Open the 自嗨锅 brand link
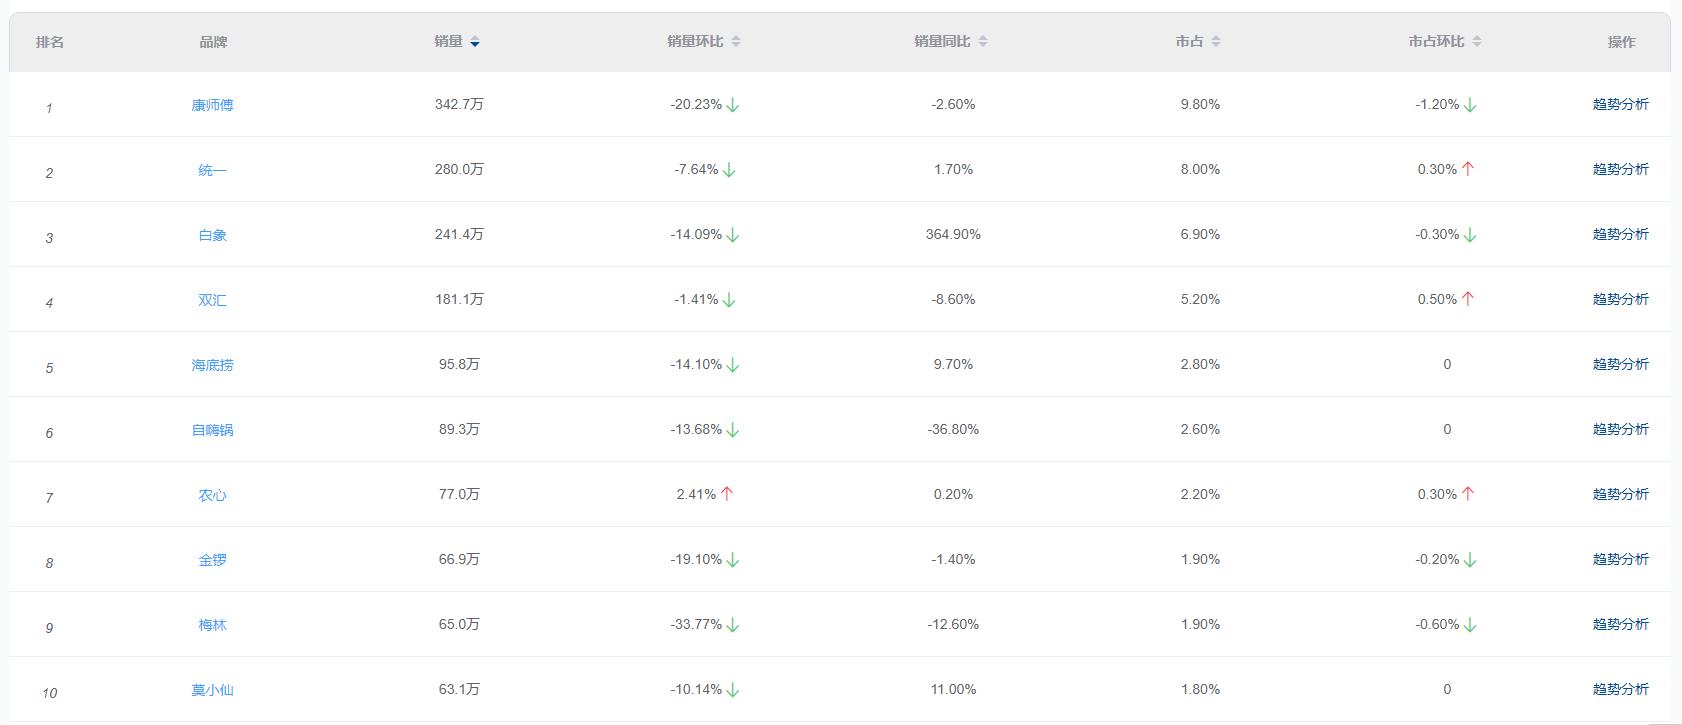The height and width of the screenshot is (725, 1682). coord(212,430)
